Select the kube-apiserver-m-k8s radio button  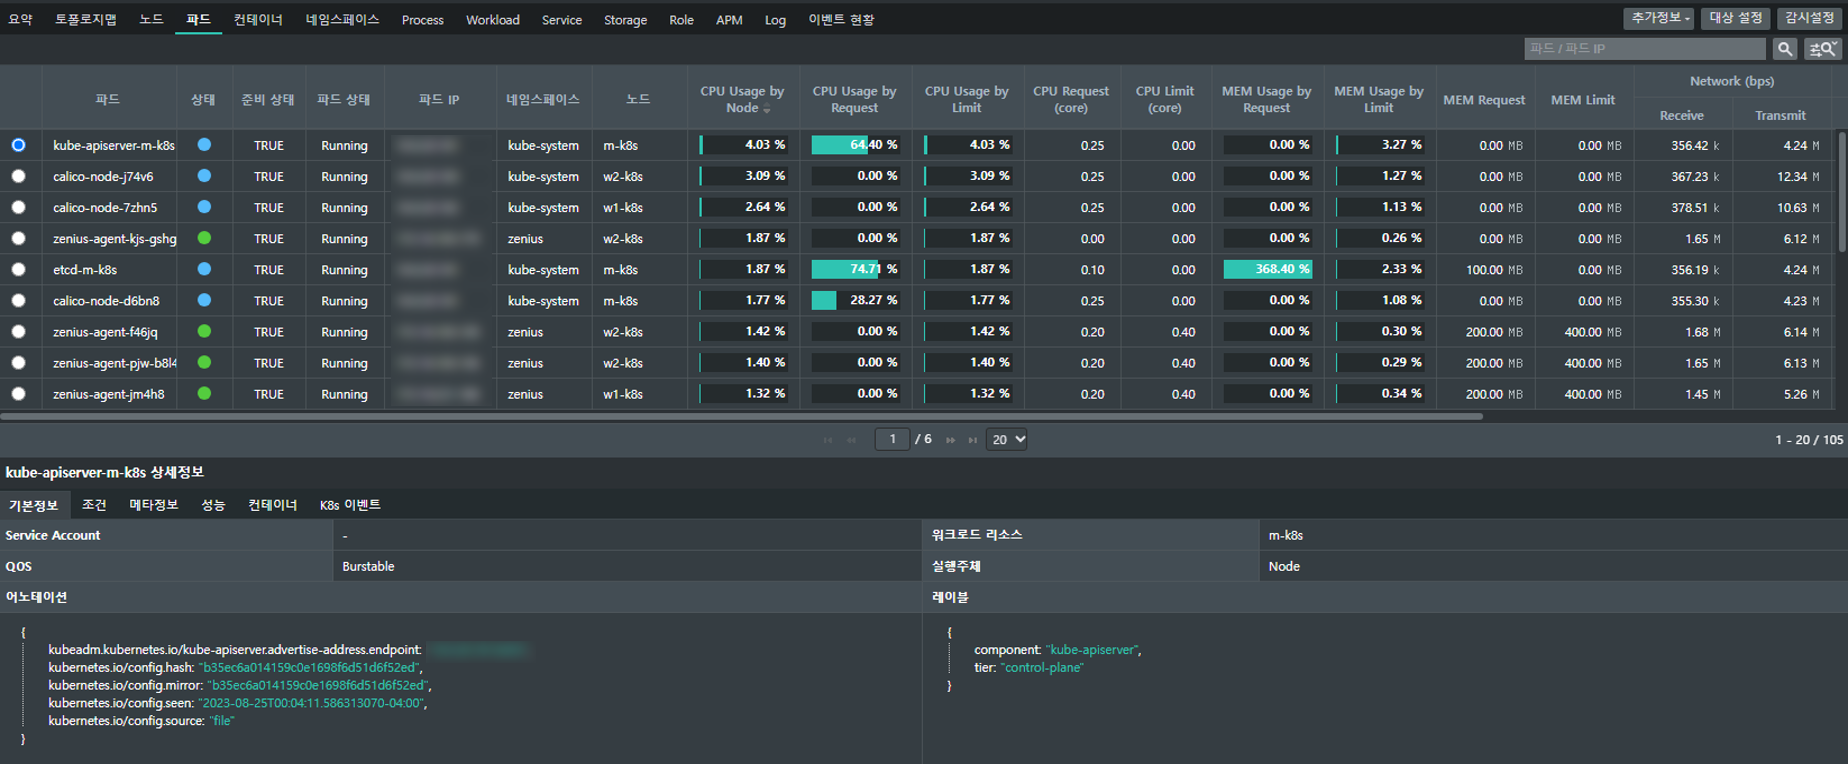18,145
